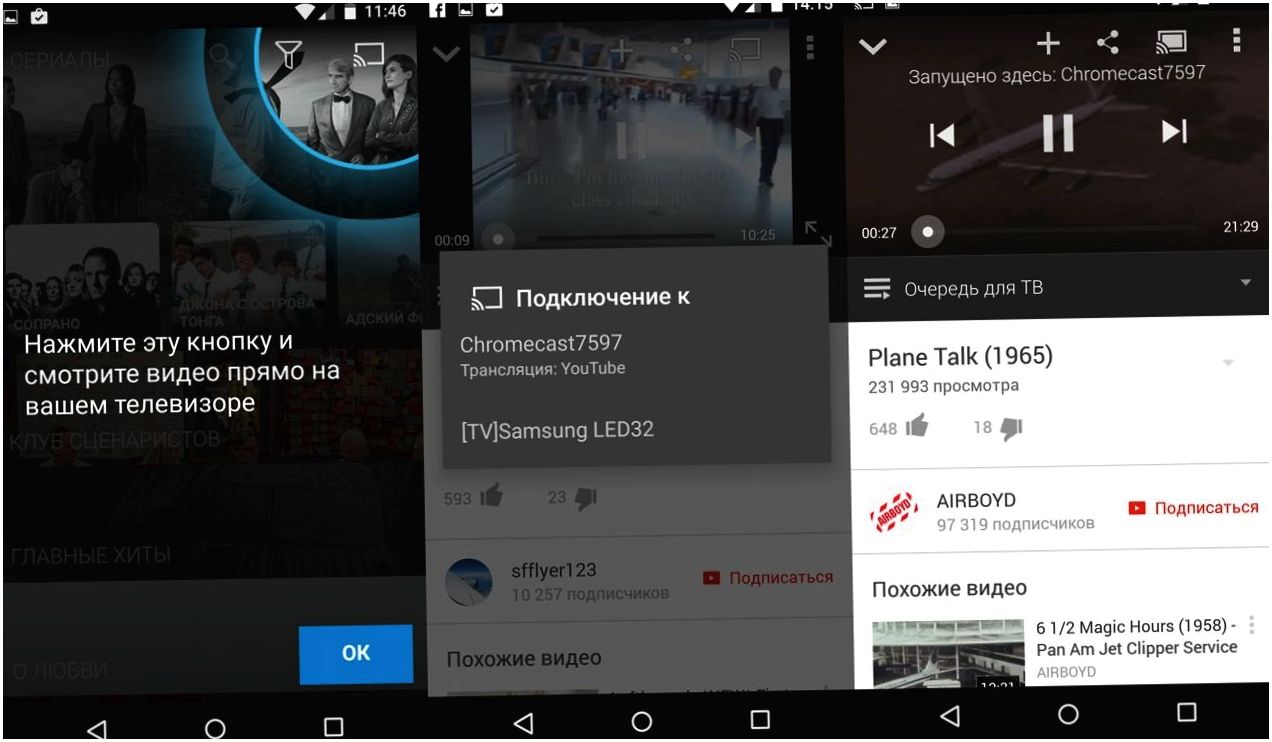Open AIRBOYD channel logo
The height and width of the screenshot is (742, 1272).
[x=894, y=510]
